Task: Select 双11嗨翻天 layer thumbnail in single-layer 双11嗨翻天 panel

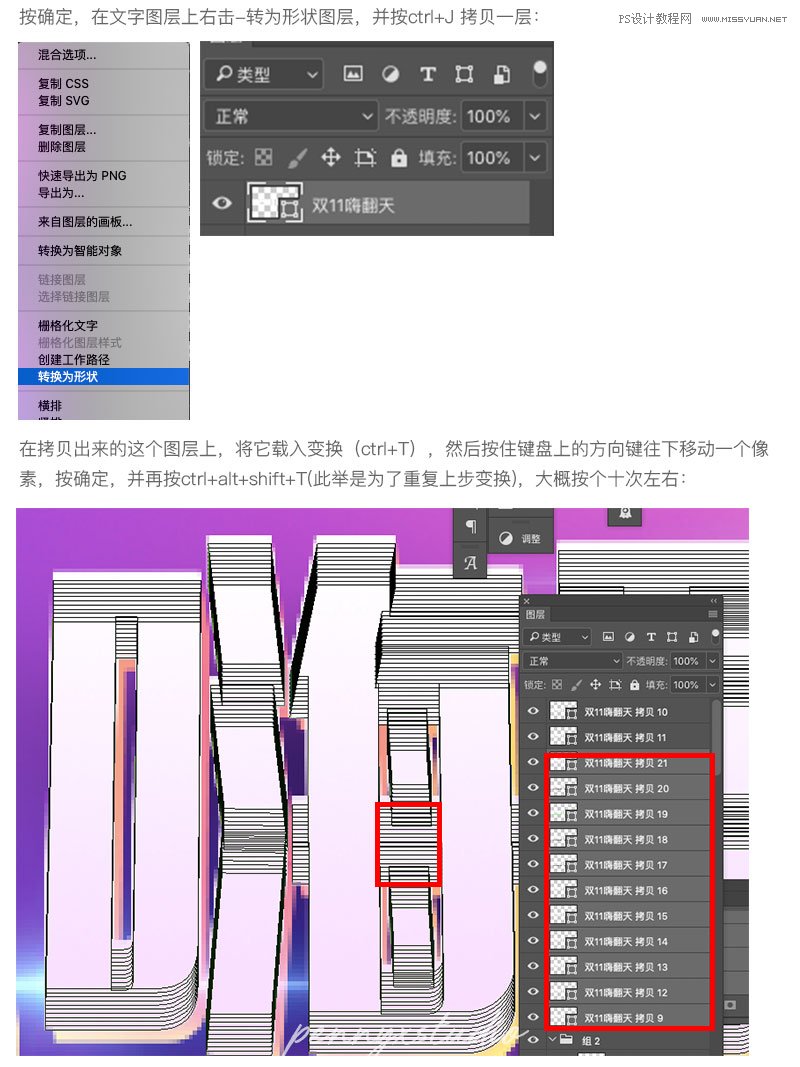Action: [275, 202]
